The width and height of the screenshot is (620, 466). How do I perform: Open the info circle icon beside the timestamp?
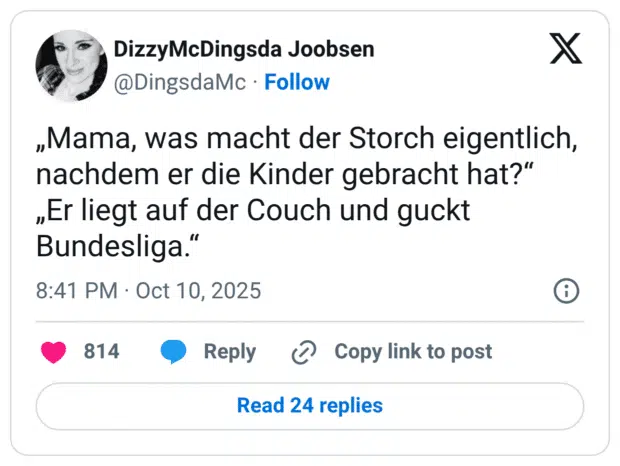(566, 291)
